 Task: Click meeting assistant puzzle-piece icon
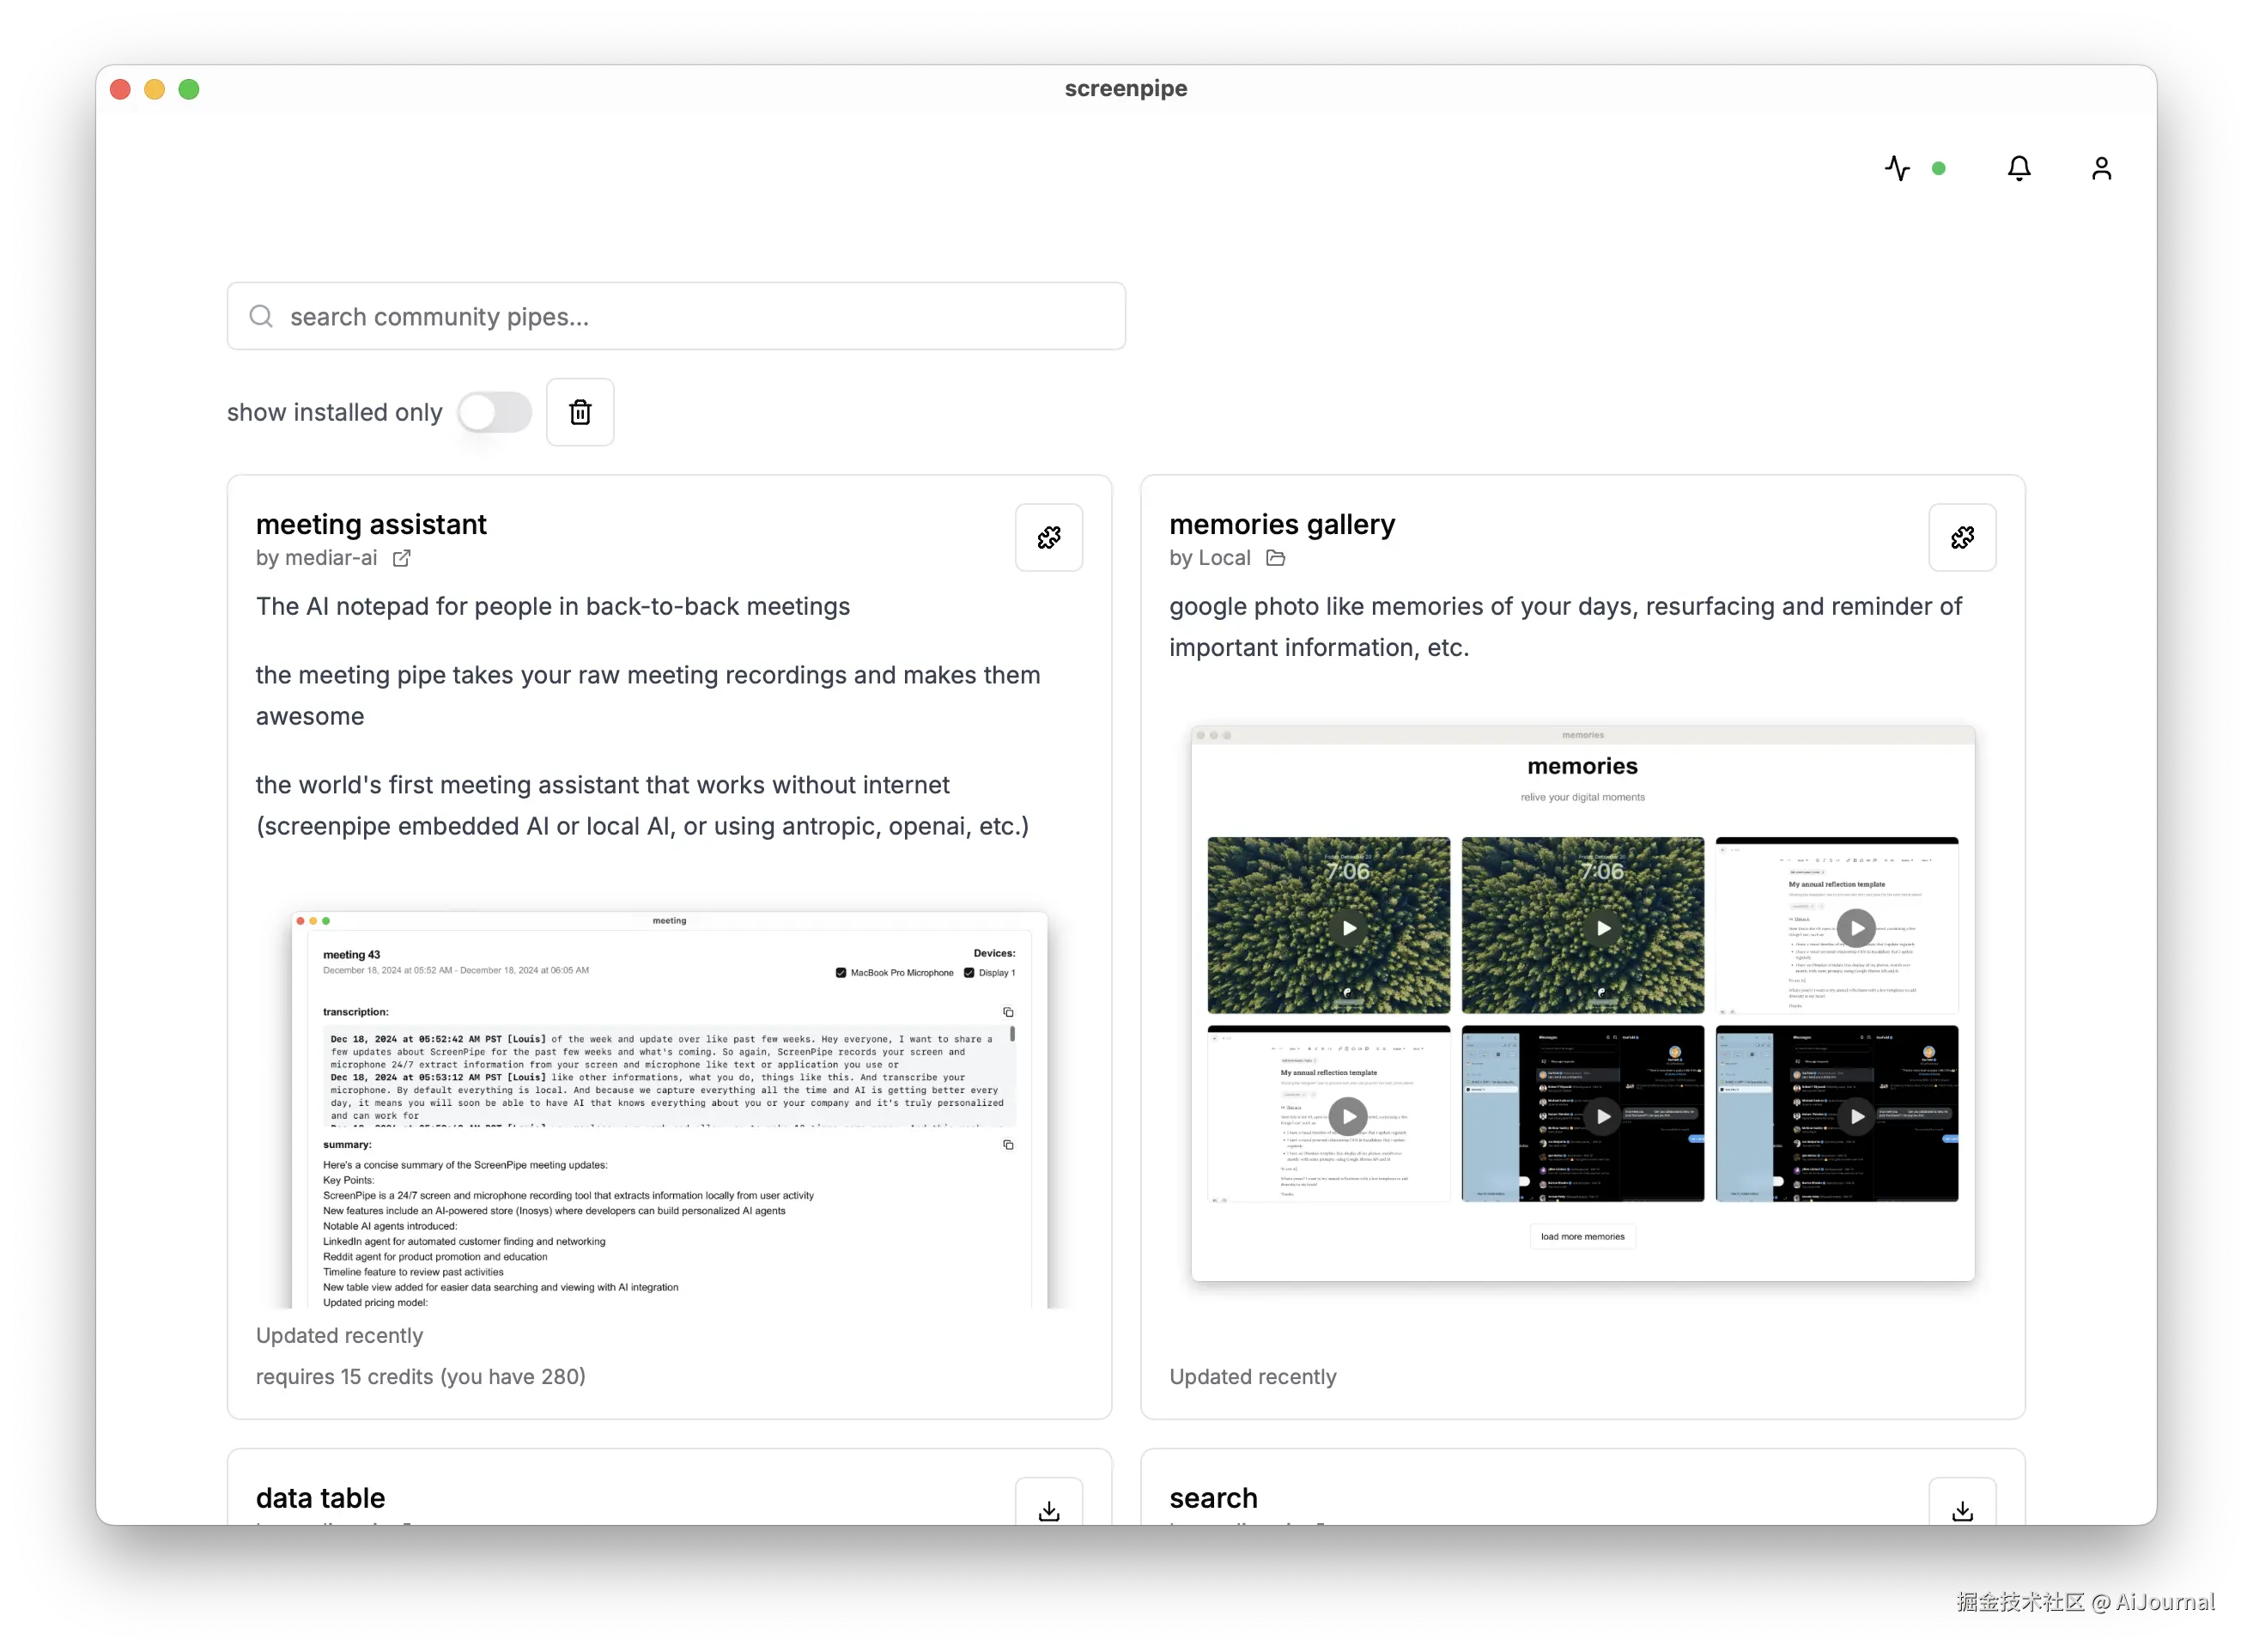click(x=1048, y=538)
